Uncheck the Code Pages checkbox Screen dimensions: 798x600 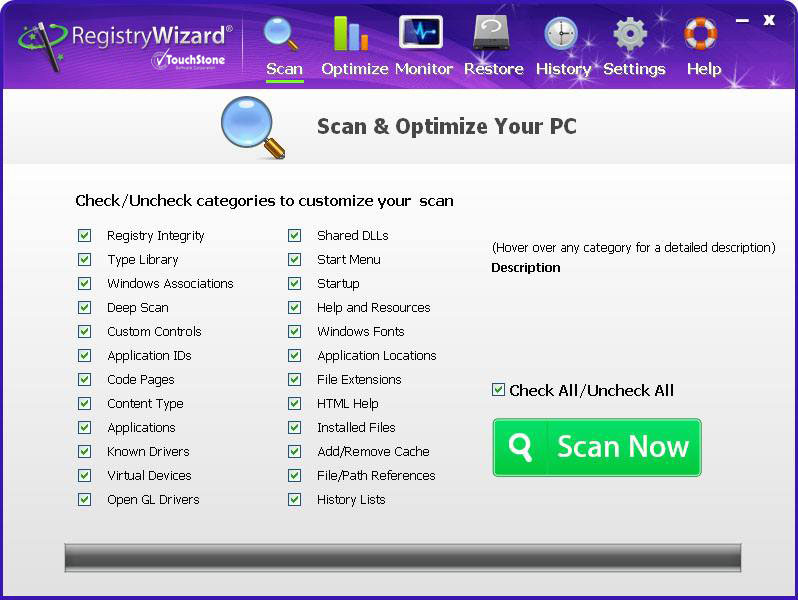(84, 379)
